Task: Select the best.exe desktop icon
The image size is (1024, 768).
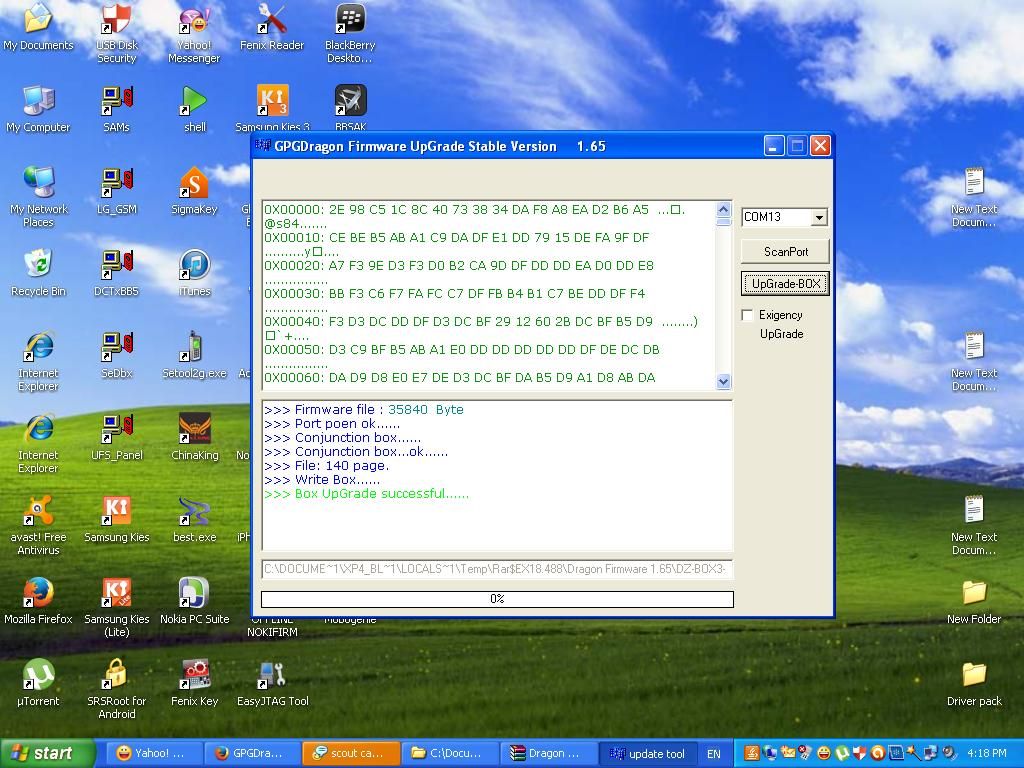Action: click(194, 519)
